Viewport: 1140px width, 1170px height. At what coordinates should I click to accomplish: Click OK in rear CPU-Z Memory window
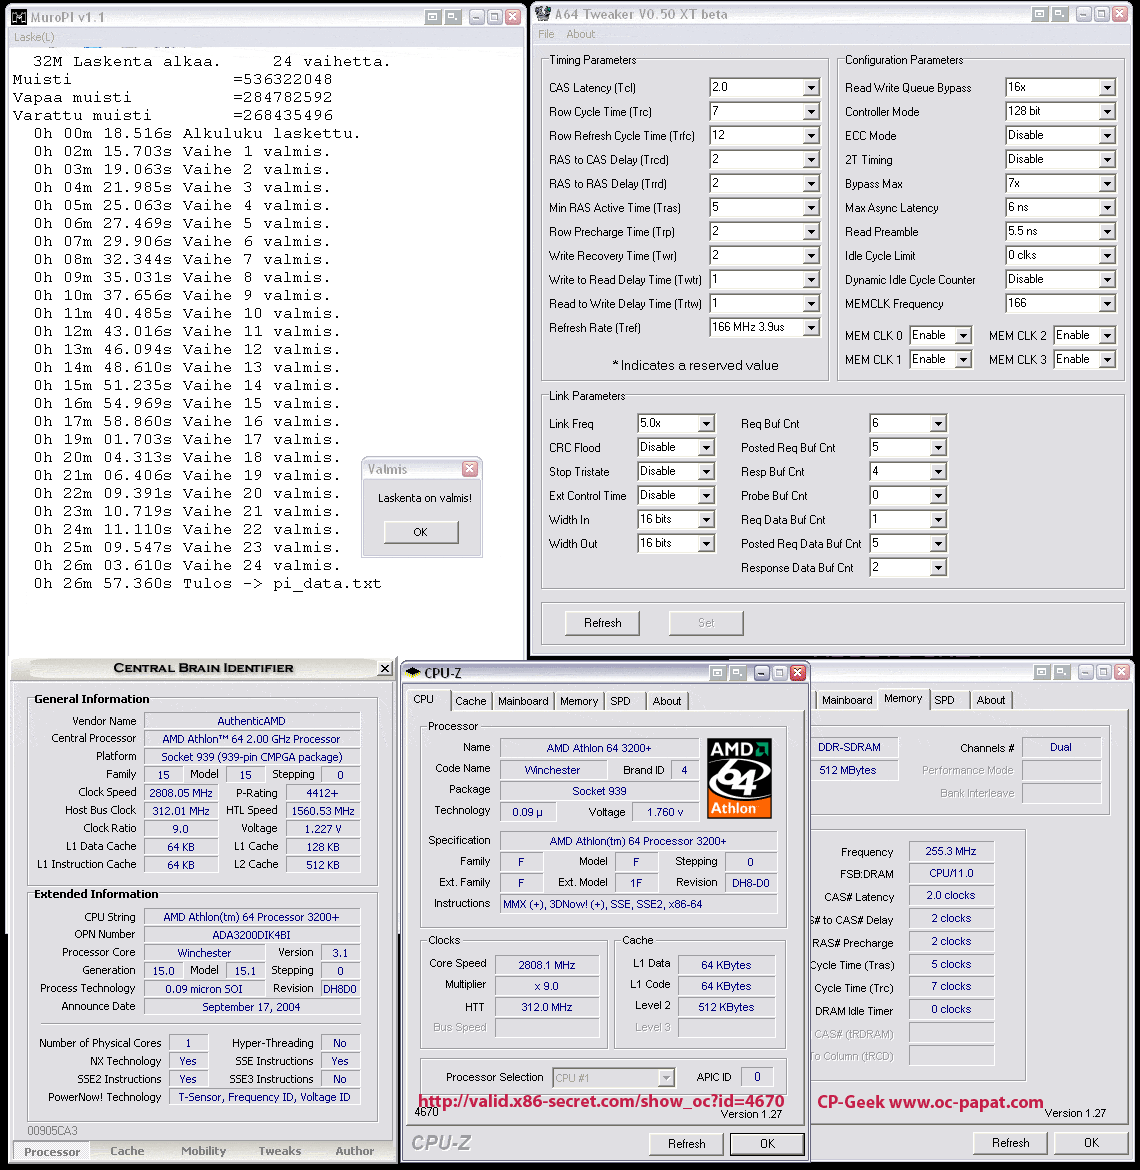point(1092,1142)
